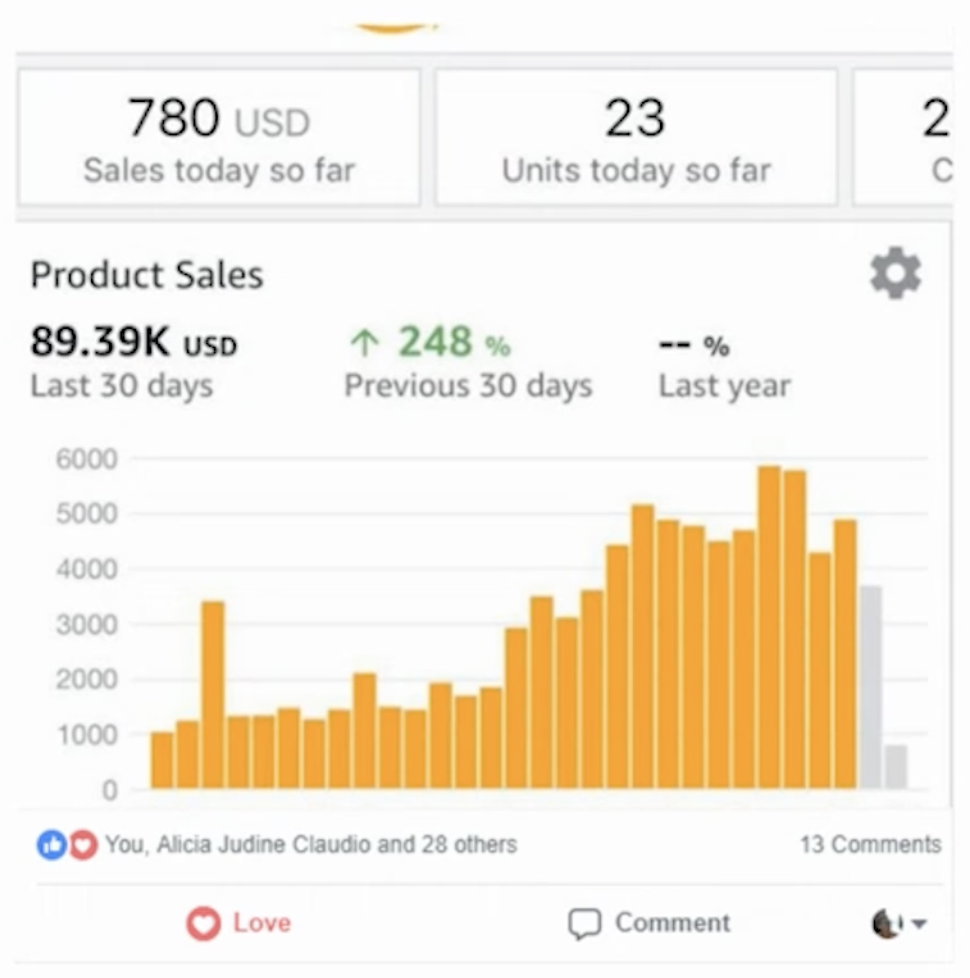The height and width of the screenshot is (978, 970).
Task: Click the Comment speech bubble icon
Action: 583,923
